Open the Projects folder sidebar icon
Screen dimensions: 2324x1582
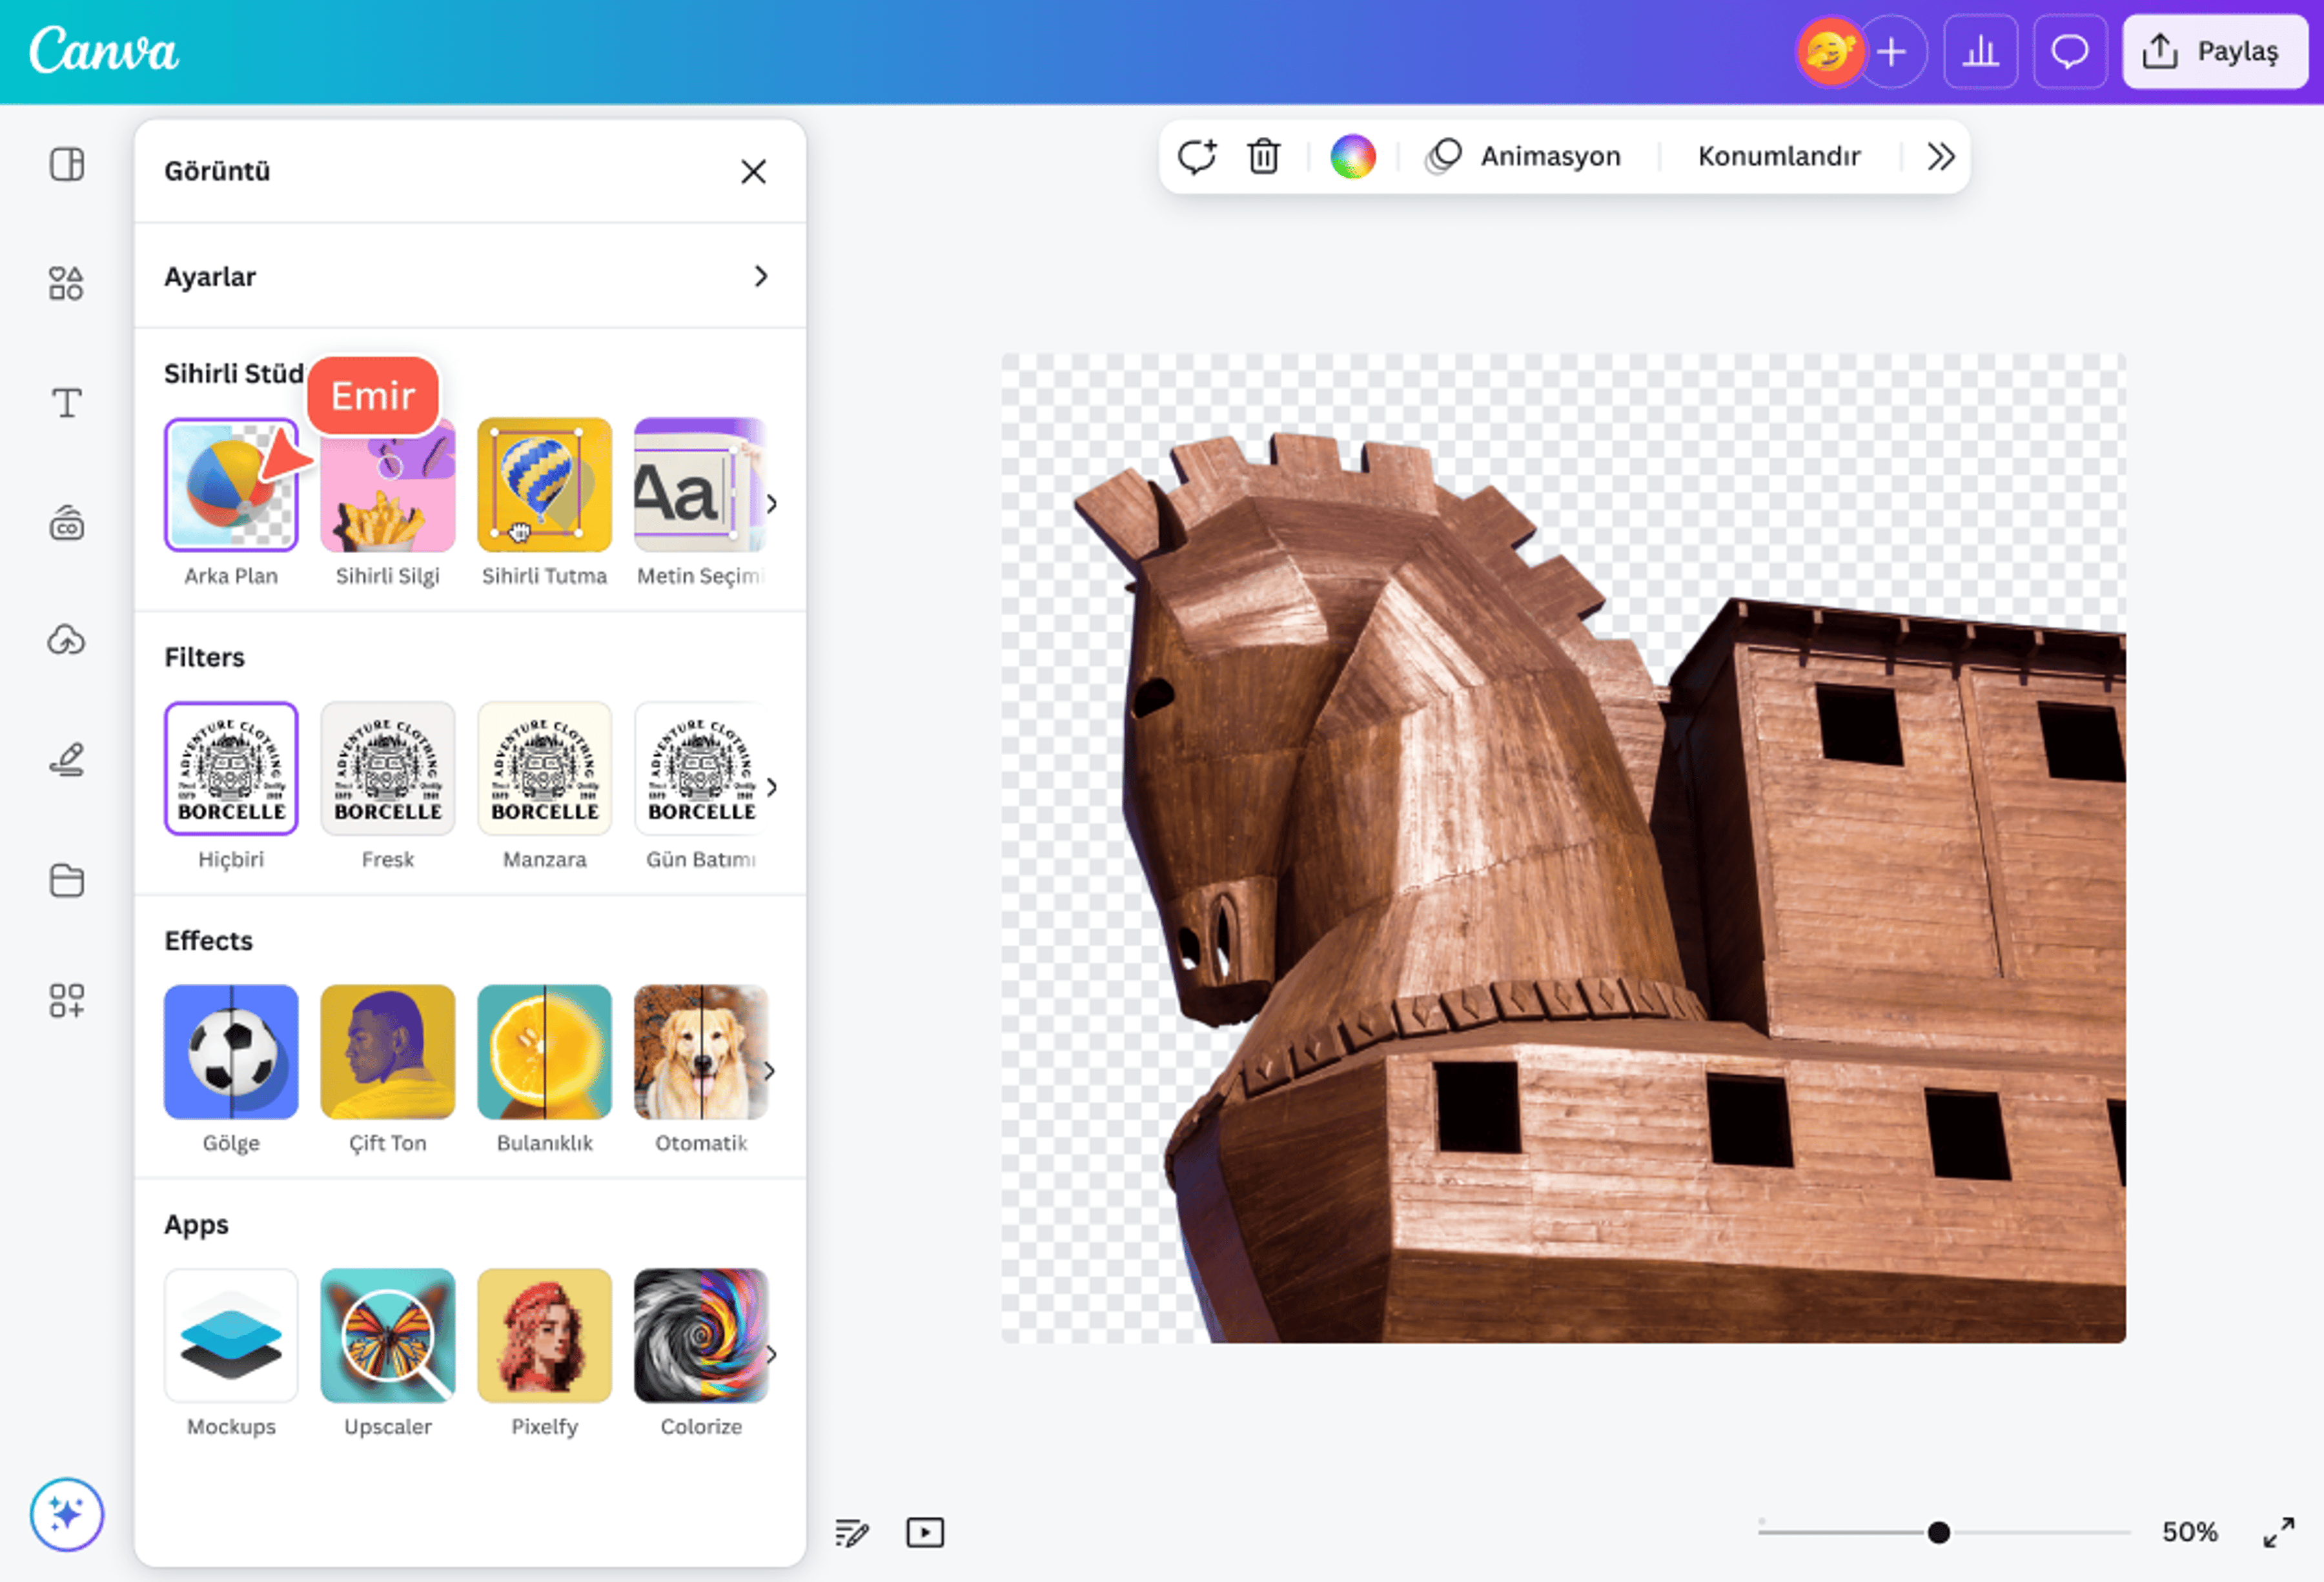point(67,880)
